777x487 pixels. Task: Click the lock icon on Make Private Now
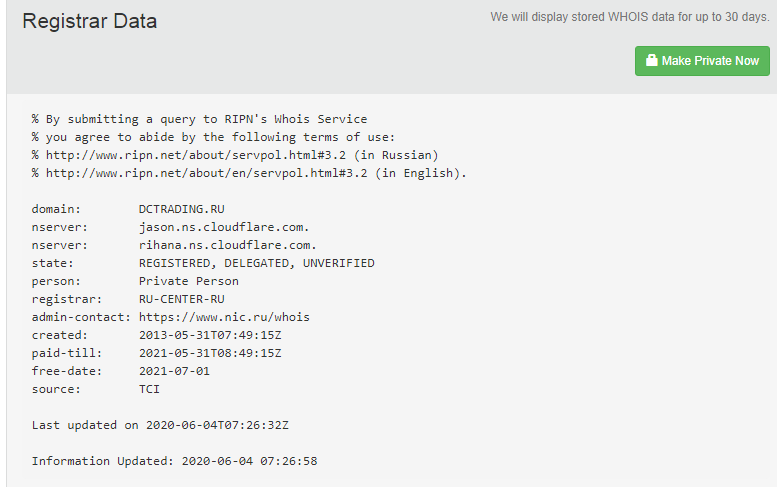(x=652, y=61)
